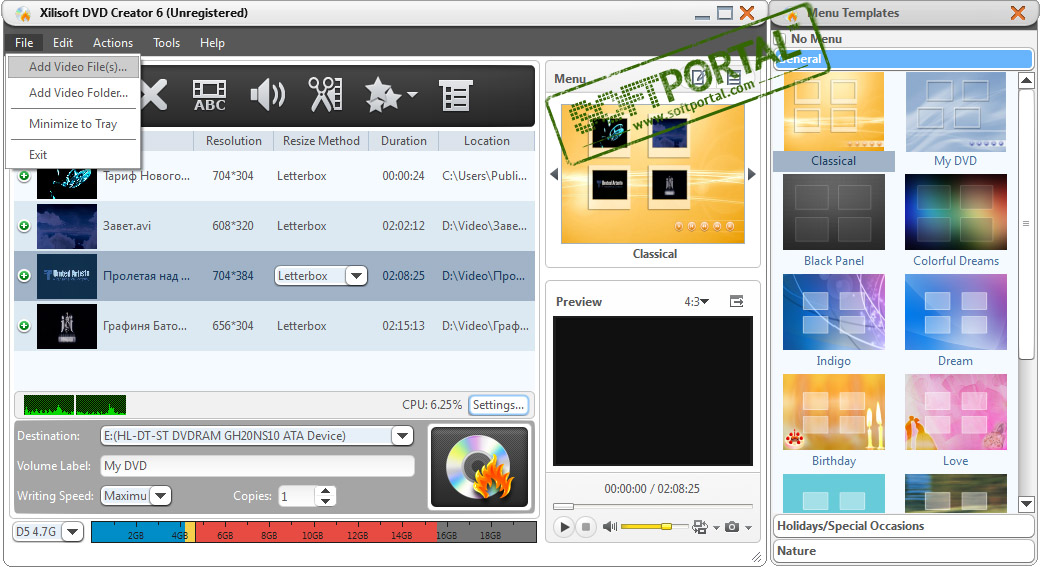
Task: Expand the Holidays/Special Occasions category
Action: [903, 526]
